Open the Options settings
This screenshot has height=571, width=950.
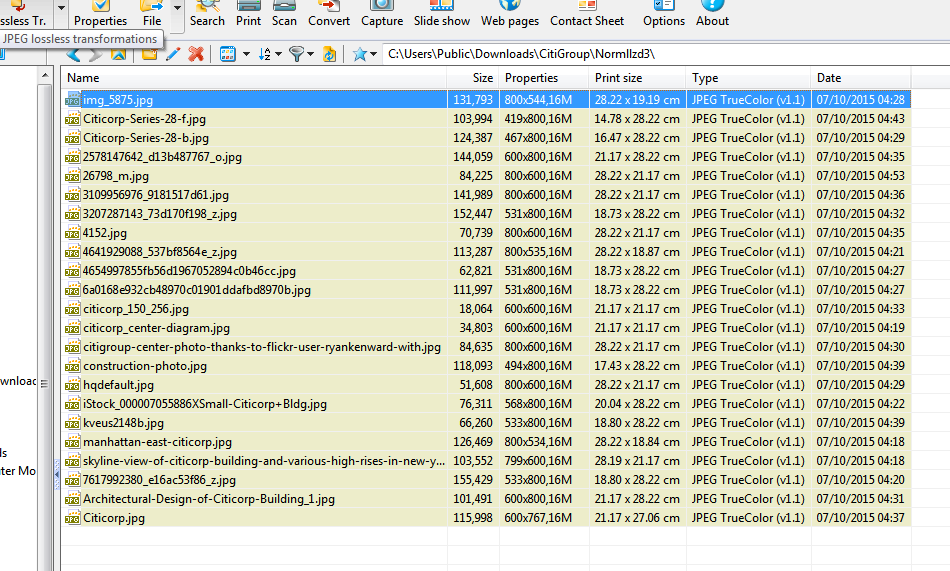click(664, 14)
